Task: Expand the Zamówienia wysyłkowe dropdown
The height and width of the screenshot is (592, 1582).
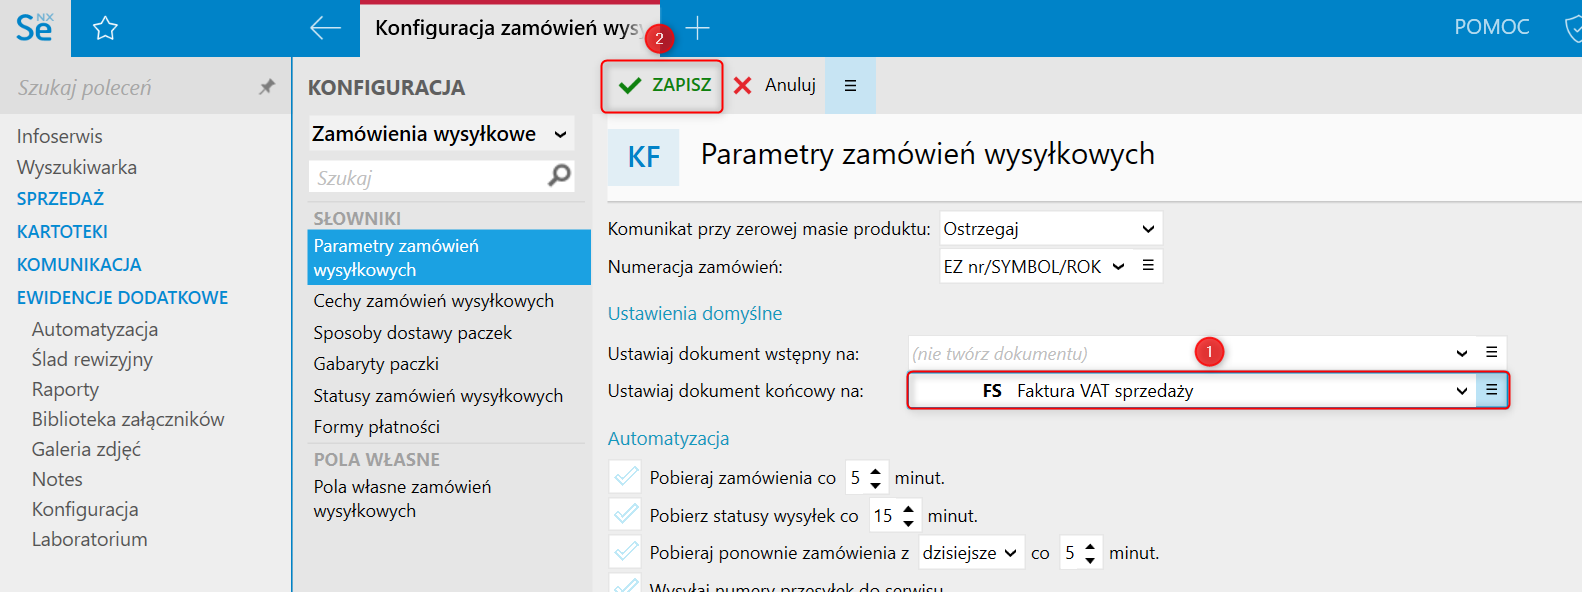Action: (x=441, y=134)
